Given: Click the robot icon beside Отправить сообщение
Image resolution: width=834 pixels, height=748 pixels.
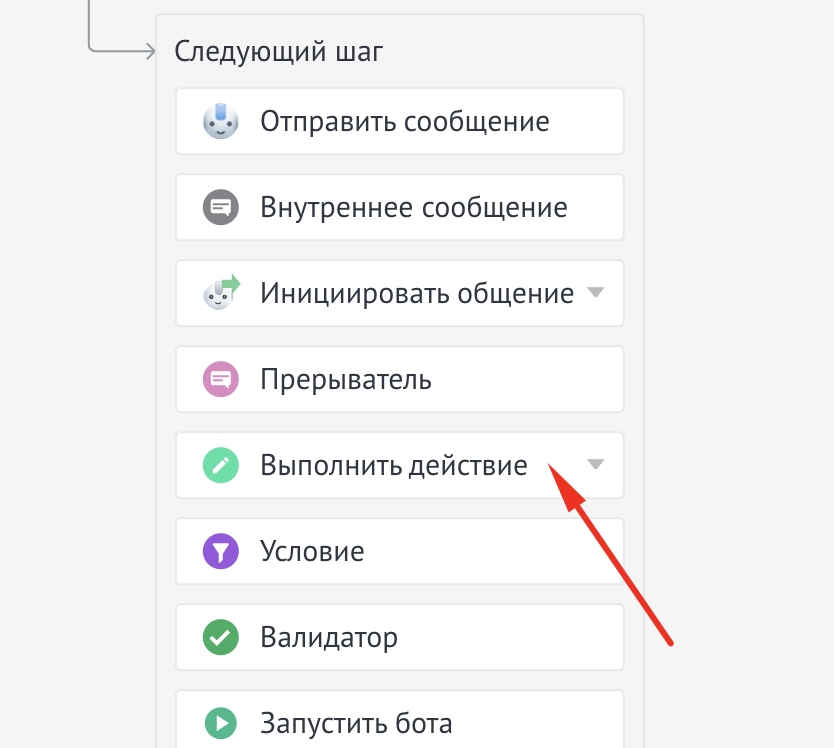Looking at the screenshot, I should (x=221, y=122).
